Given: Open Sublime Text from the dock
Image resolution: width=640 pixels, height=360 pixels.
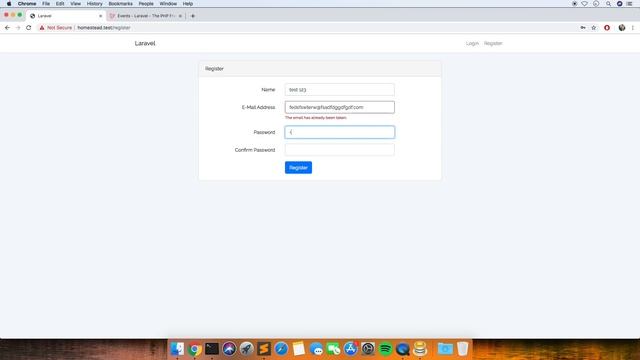Looking at the screenshot, I should click(x=264, y=349).
